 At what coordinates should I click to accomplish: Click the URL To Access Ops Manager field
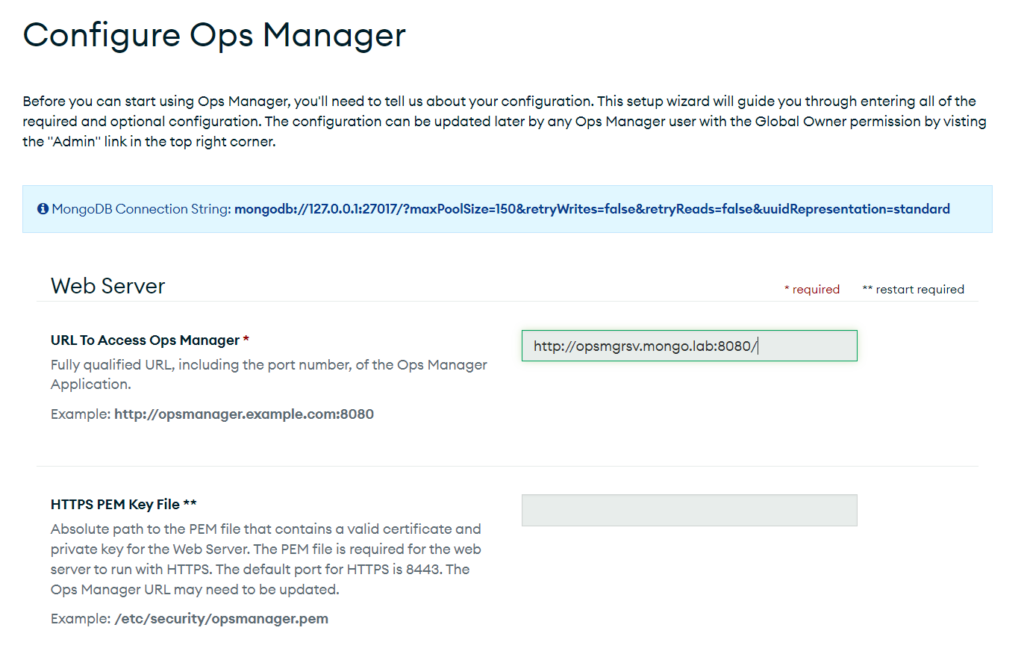689,345
